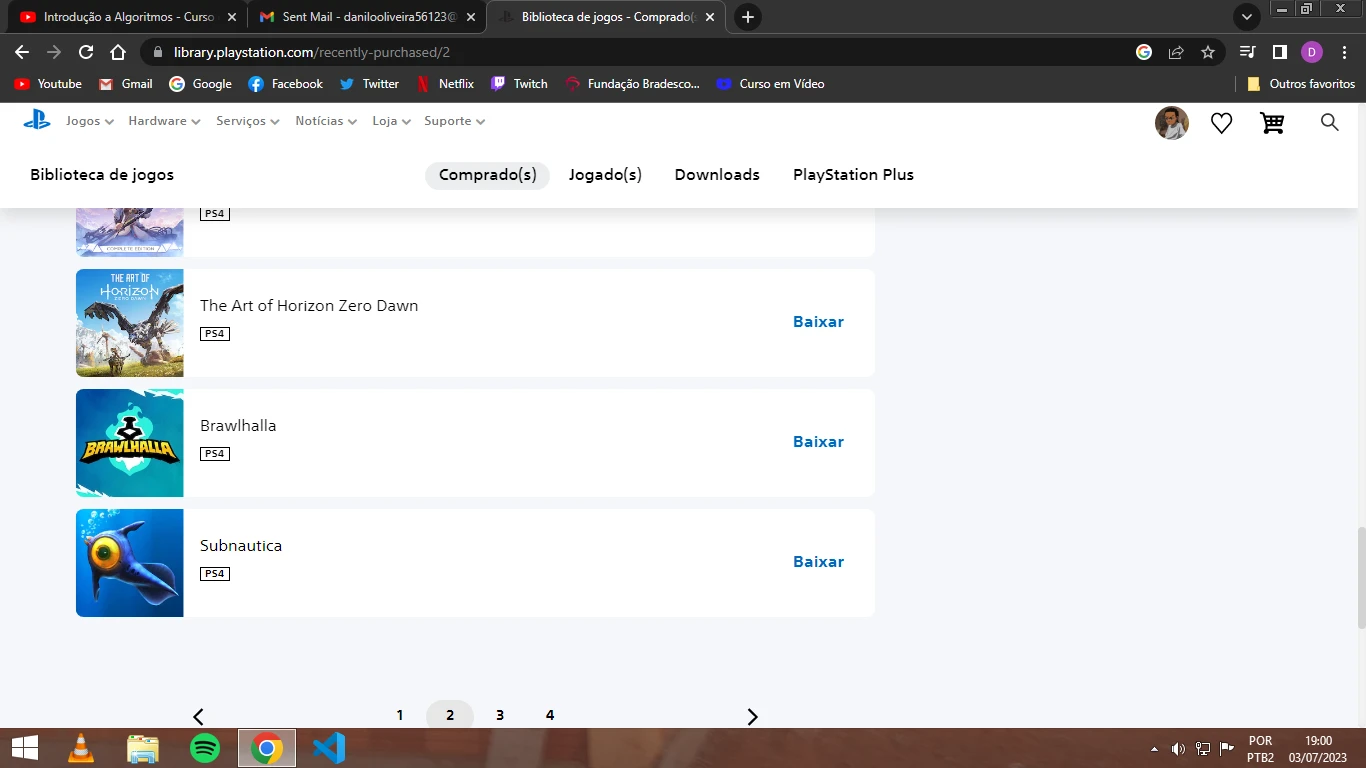The height and width of the screenshot is (768, 1366).
Task: Open Gmail bookmark
Action: 125,84
